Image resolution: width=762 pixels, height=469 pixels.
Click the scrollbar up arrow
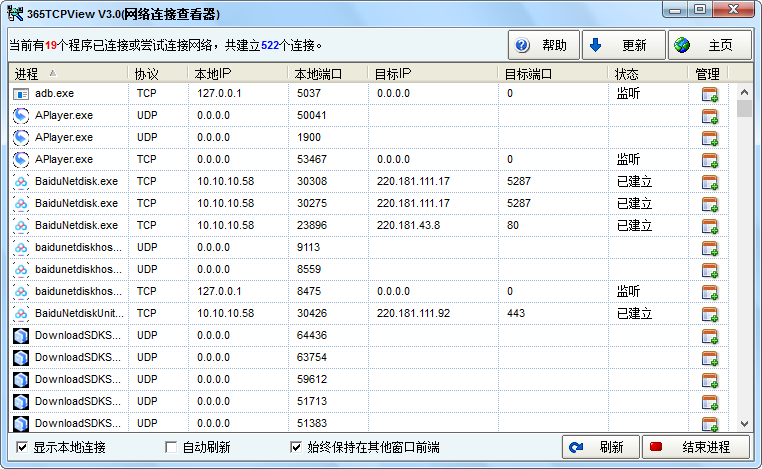tap(744, 92)
